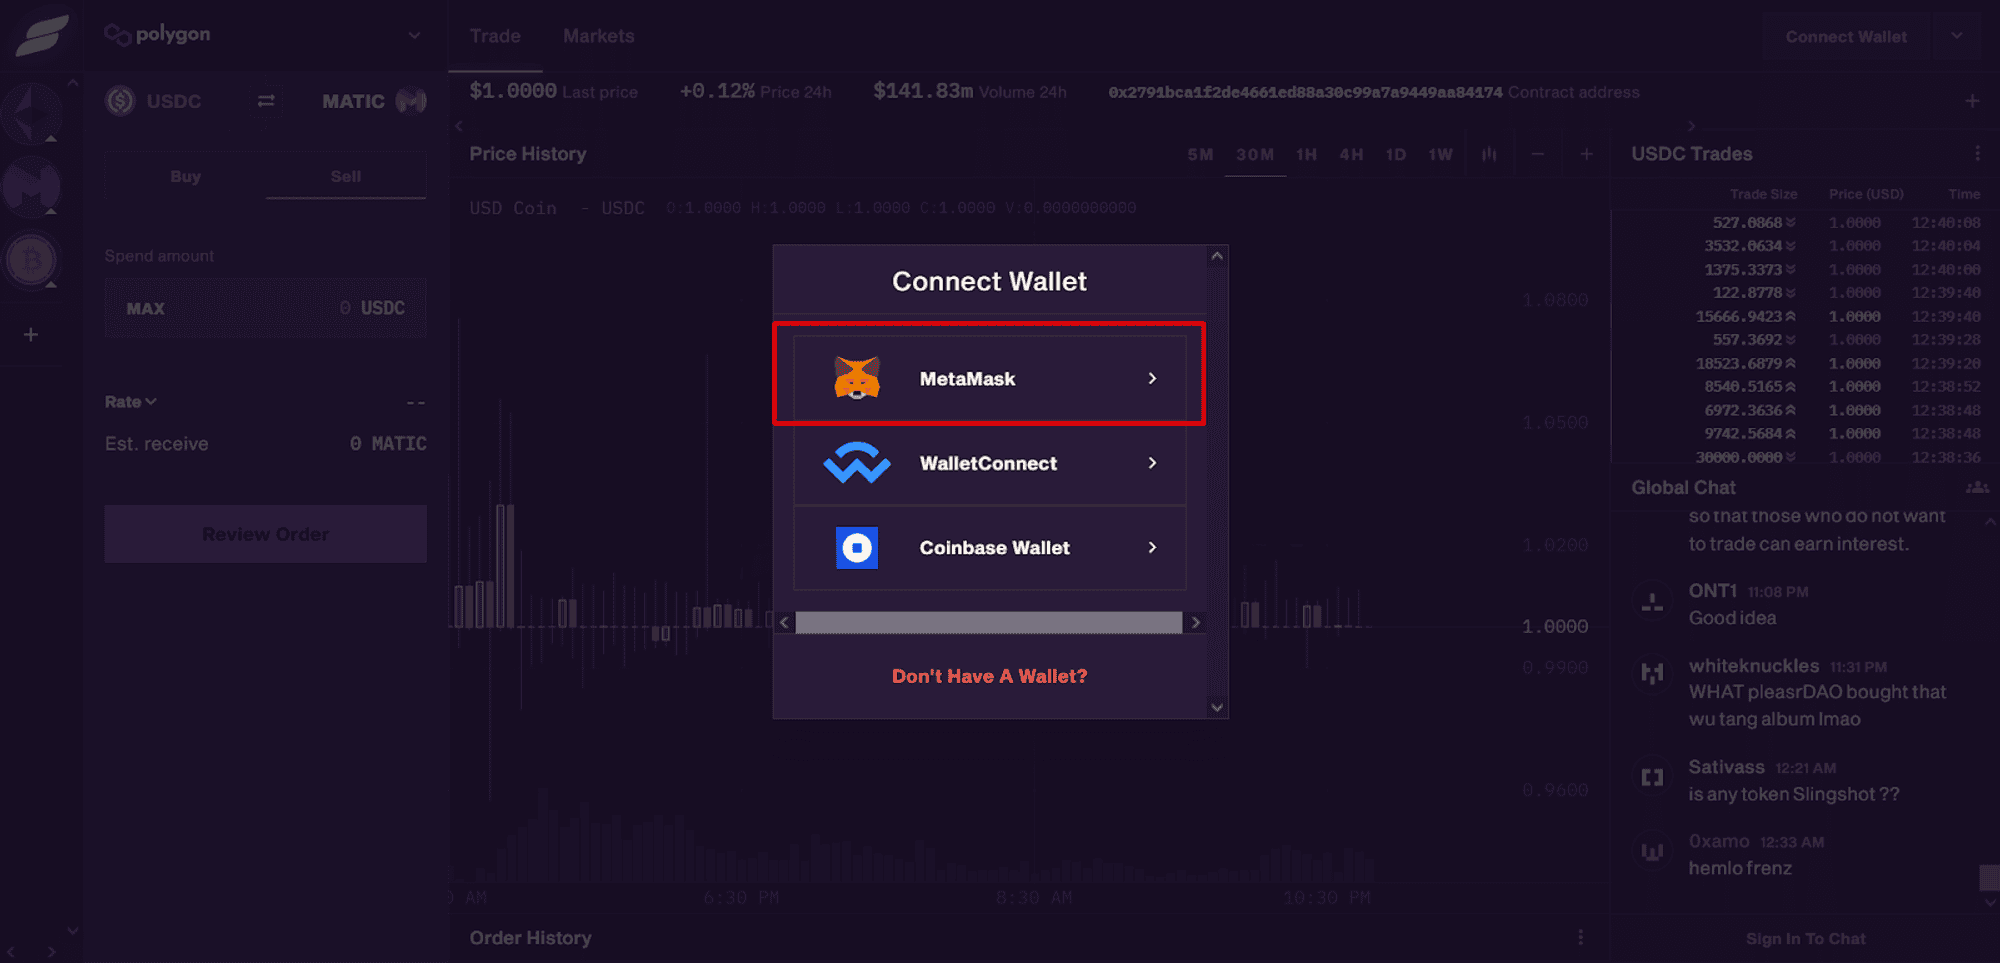Viewport: 2000px width, 963px height.
Task: Open the dropdown beside Connect Wallet button
Action: tap(1957, 37)
